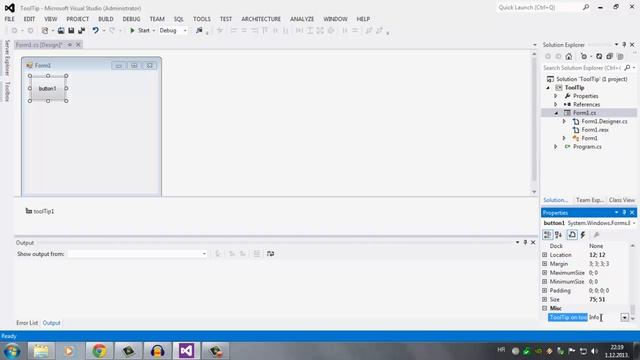640x360 pixels.
Task: Pin the Solution Explorer panel
Action: click(x=624, y=44)
